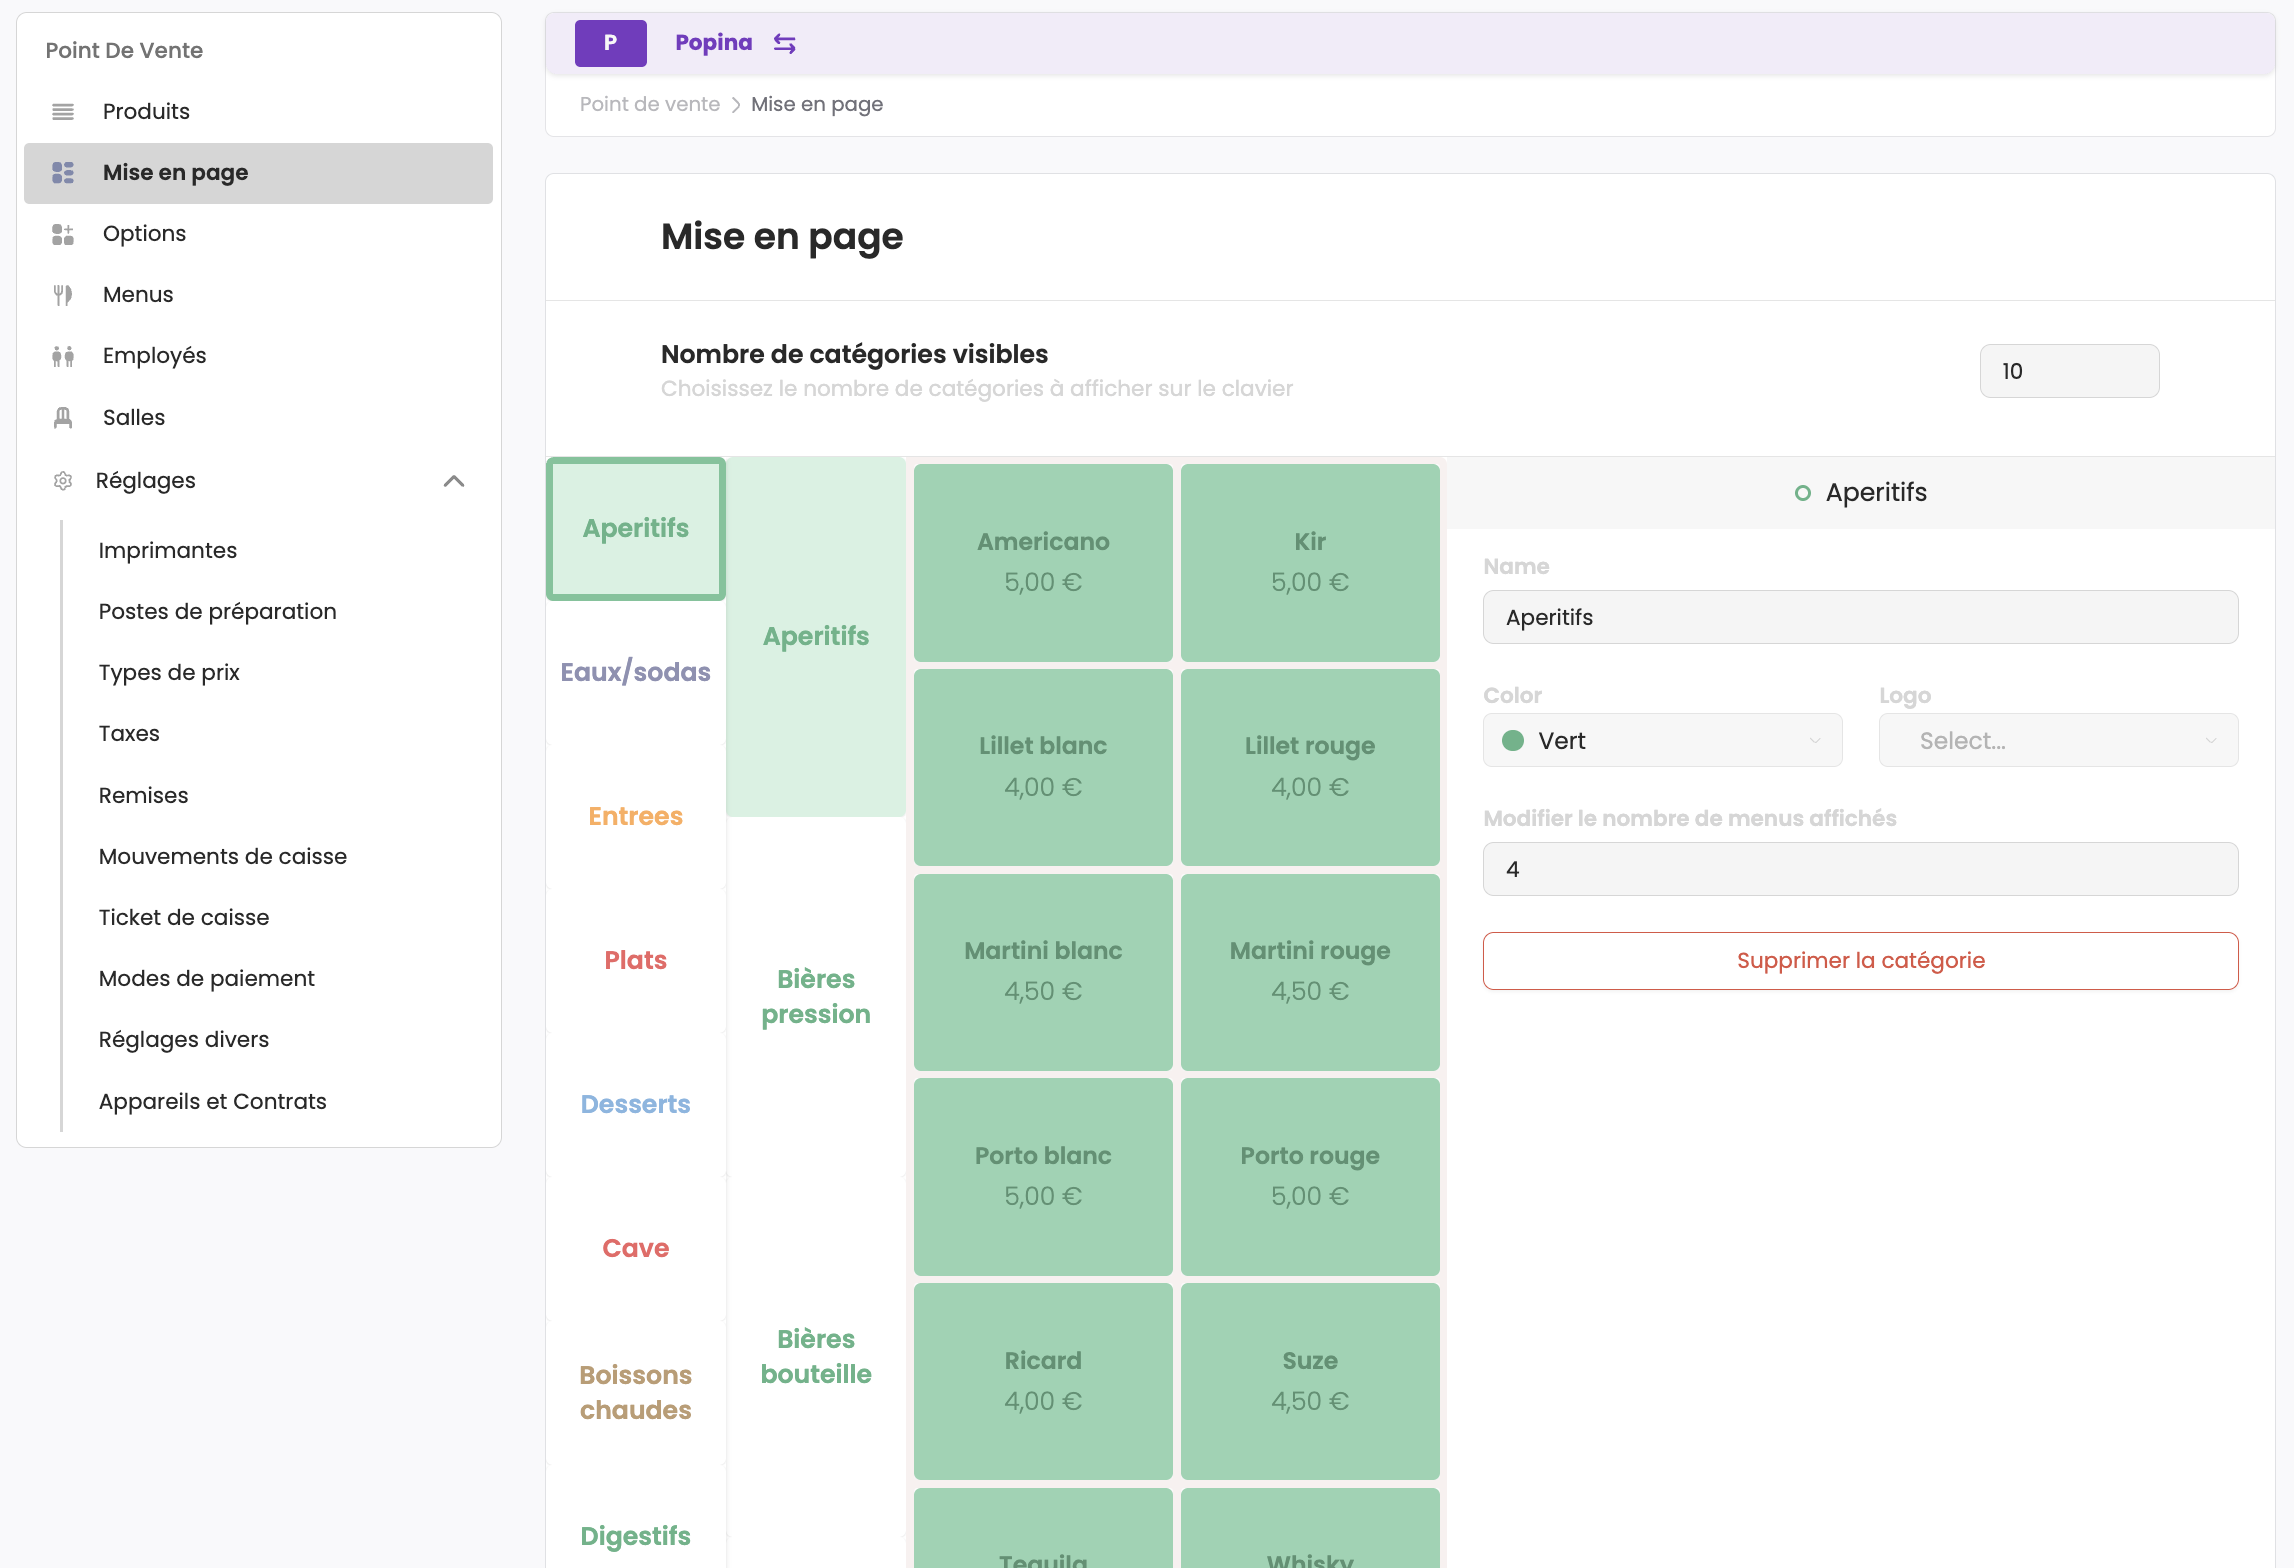Open Imprimantes settings page
The height and width of the screenshot is (1568, 2294).
coord(168,550)
